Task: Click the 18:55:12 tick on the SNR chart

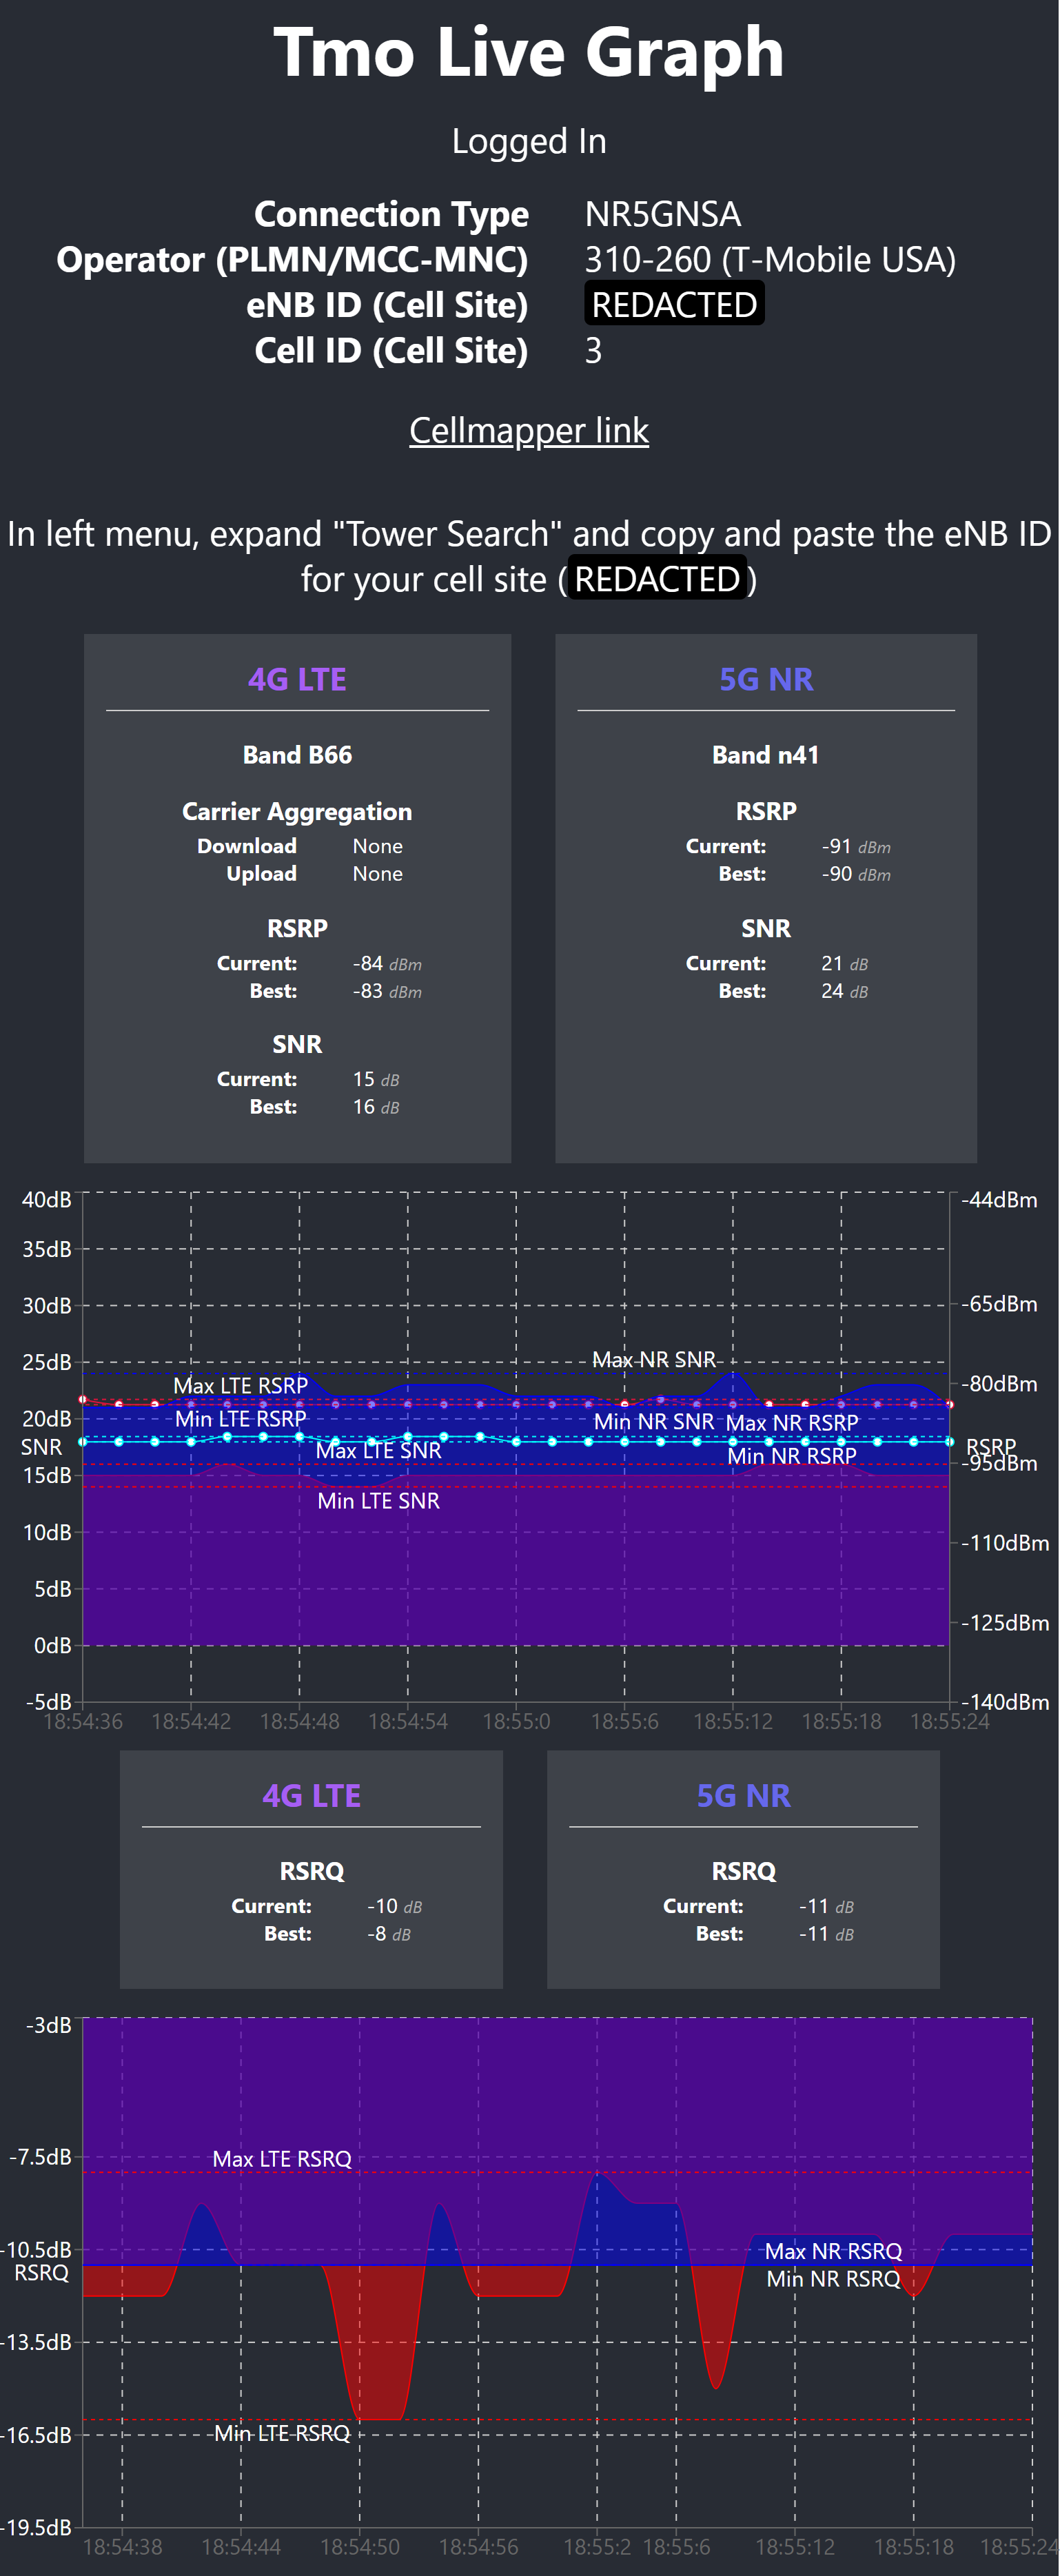Action: [x=733, y=1721]
